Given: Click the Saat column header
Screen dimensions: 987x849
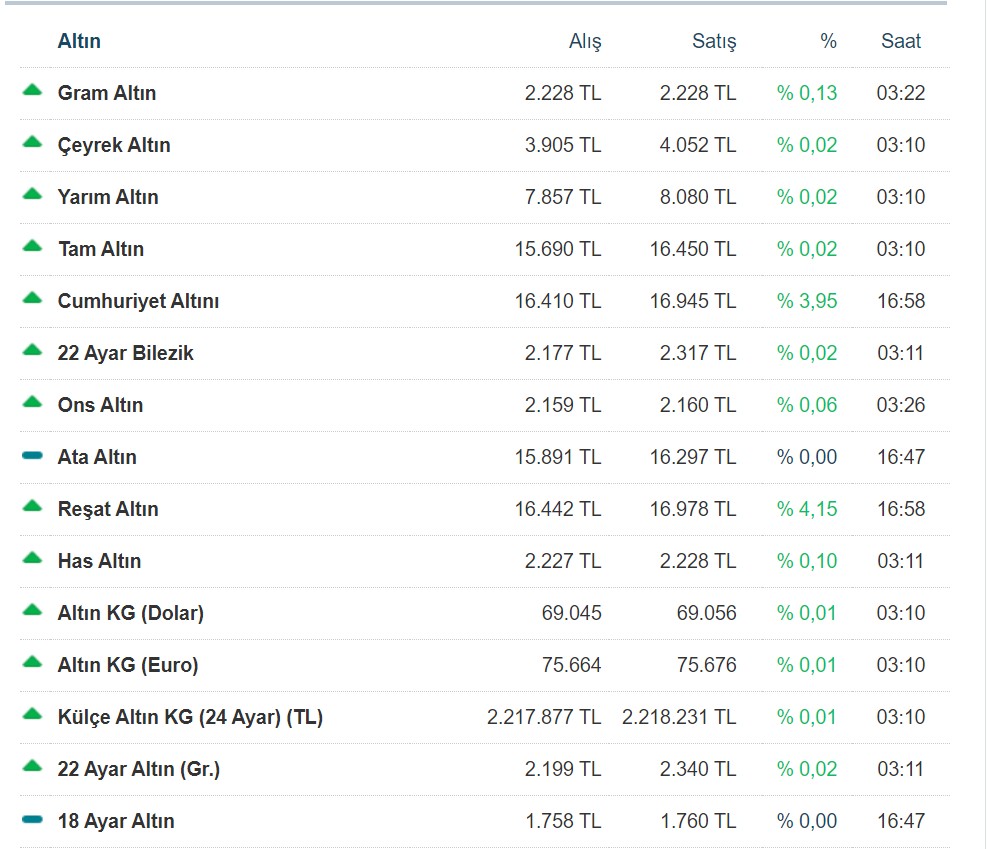Looking at the screenshot, I should click(x=901, y=41).
